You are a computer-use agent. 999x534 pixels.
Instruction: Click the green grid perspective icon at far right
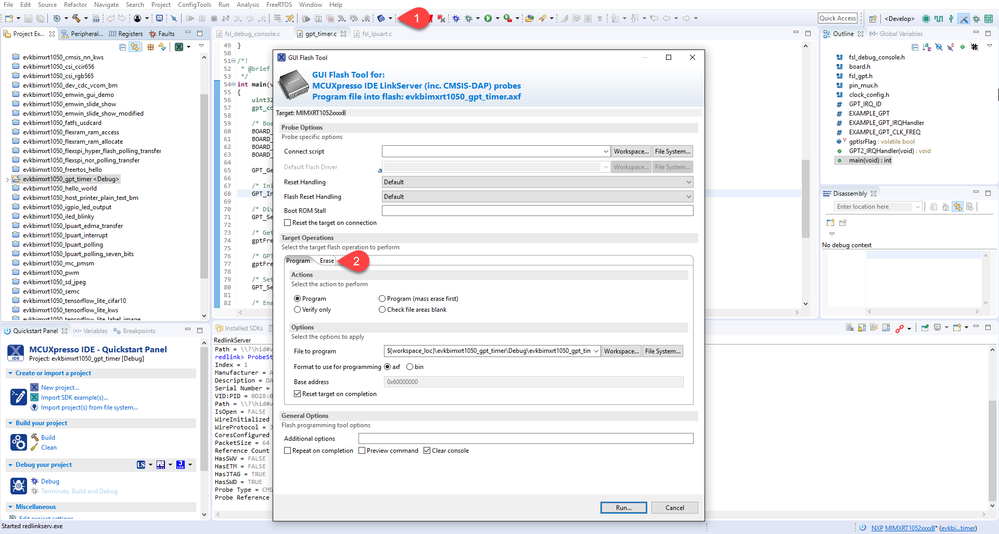click(988, 18)
